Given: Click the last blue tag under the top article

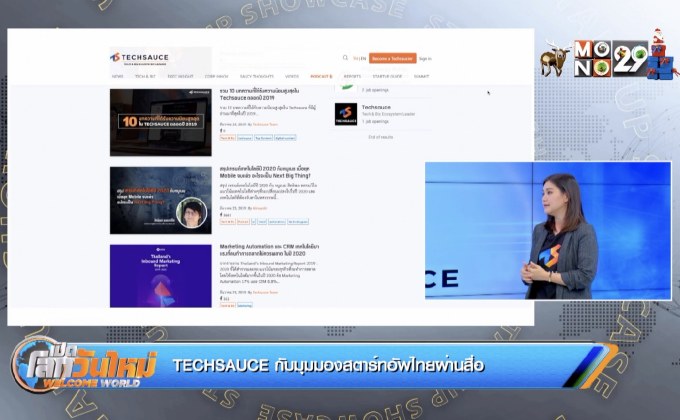Looking at the screenshot, I should click(285, 138).
